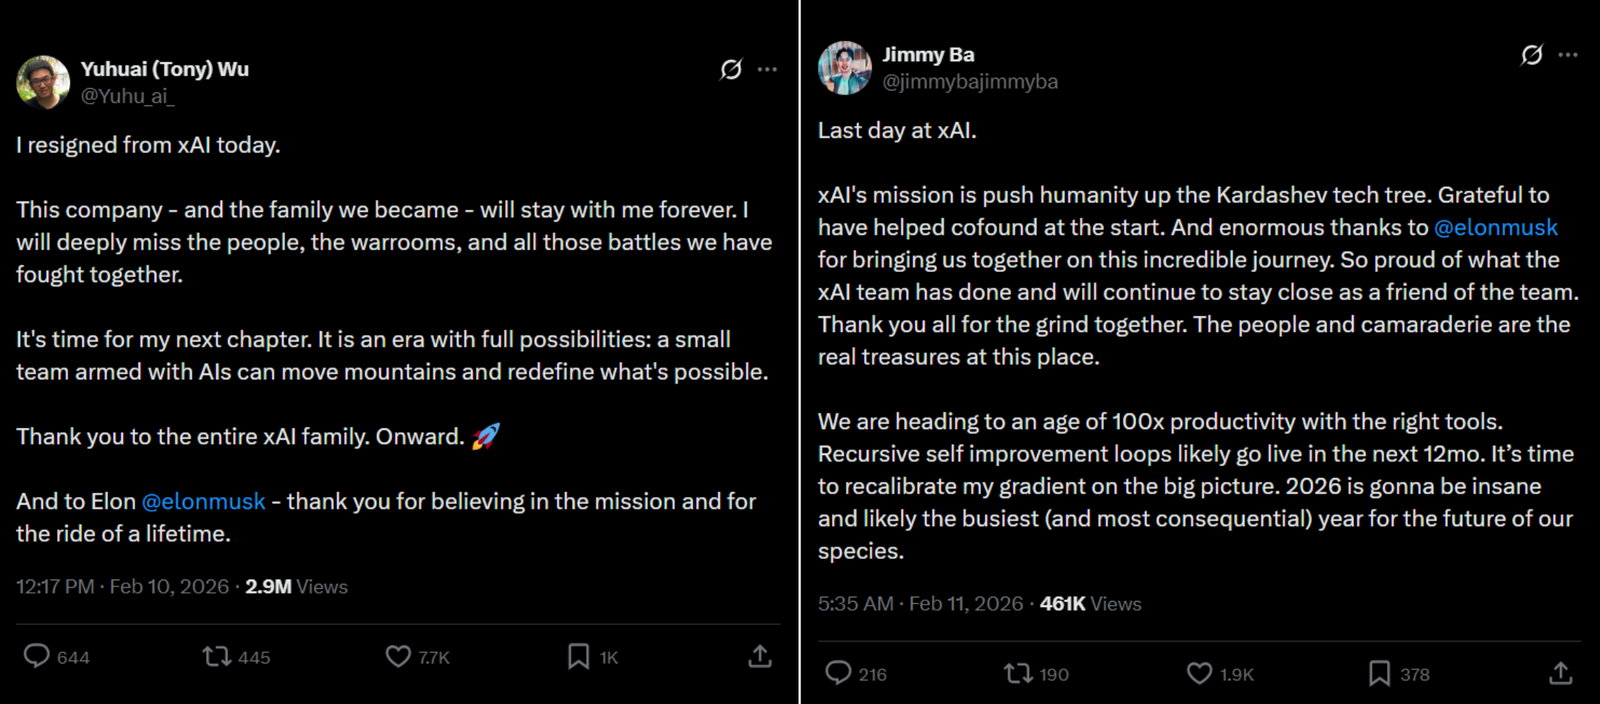Like Jimmy Ba's tweet

[x=1198, y=674]
